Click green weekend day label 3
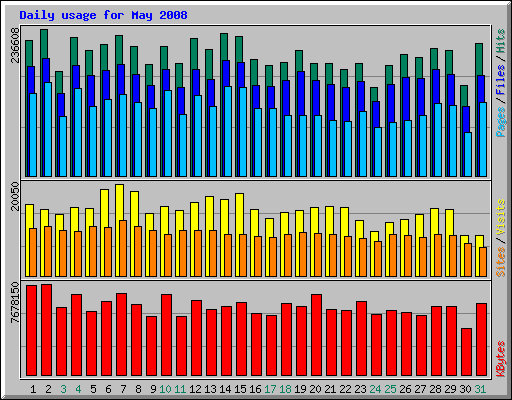This screenshot has height=400, width=512. tap(63, 389)
